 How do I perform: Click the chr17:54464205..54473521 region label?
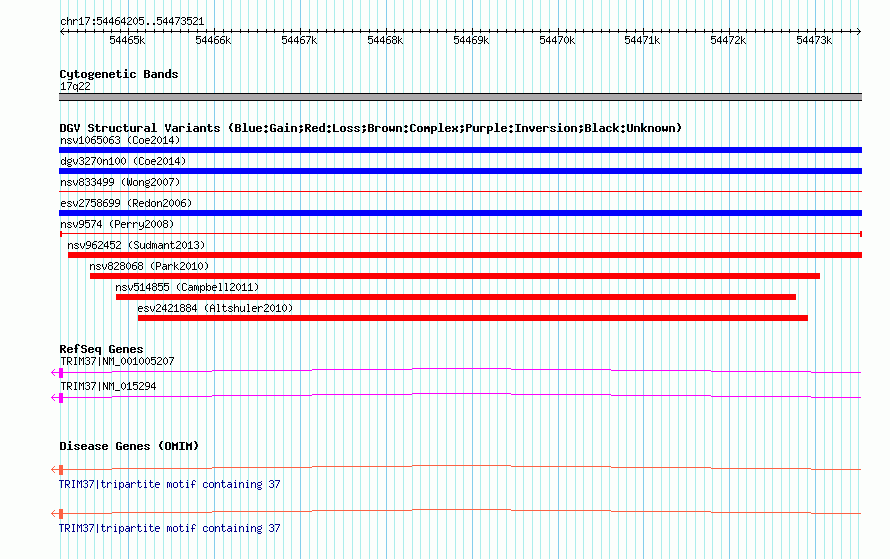[x=132, y=22]
